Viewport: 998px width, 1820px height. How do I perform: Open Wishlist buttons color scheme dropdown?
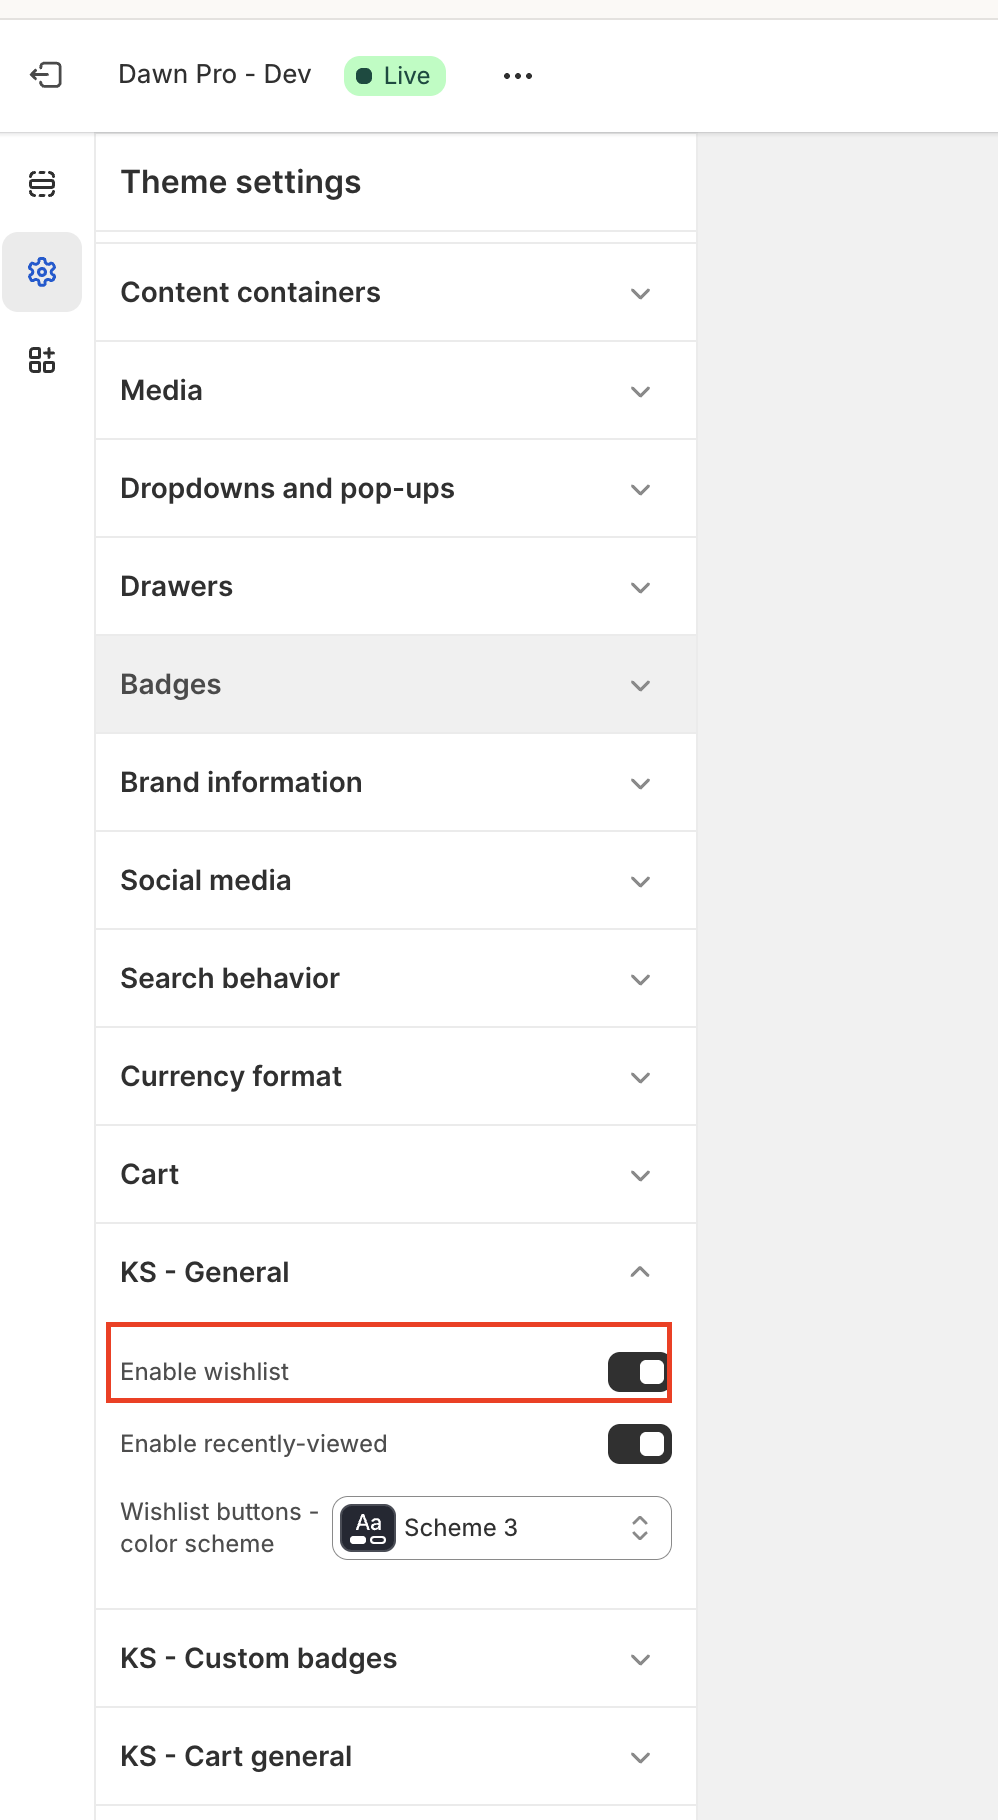(502, 1528)
